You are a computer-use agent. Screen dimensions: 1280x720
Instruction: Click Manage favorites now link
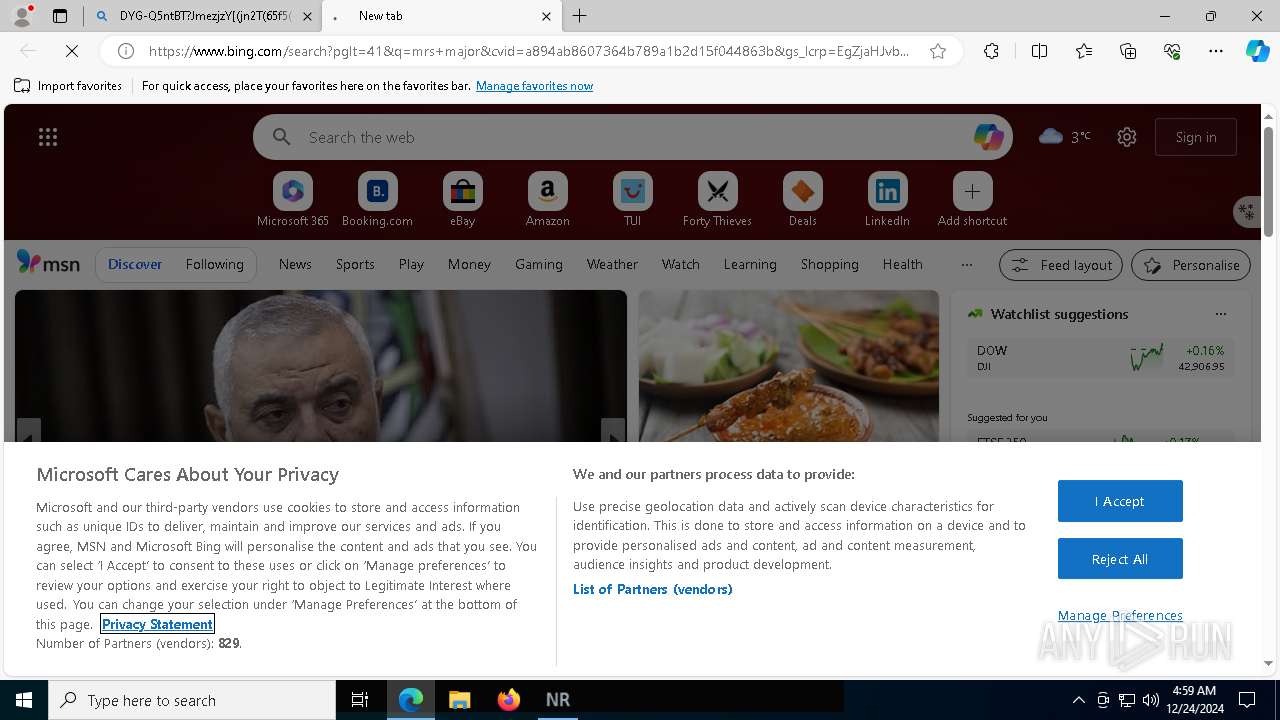534,86
